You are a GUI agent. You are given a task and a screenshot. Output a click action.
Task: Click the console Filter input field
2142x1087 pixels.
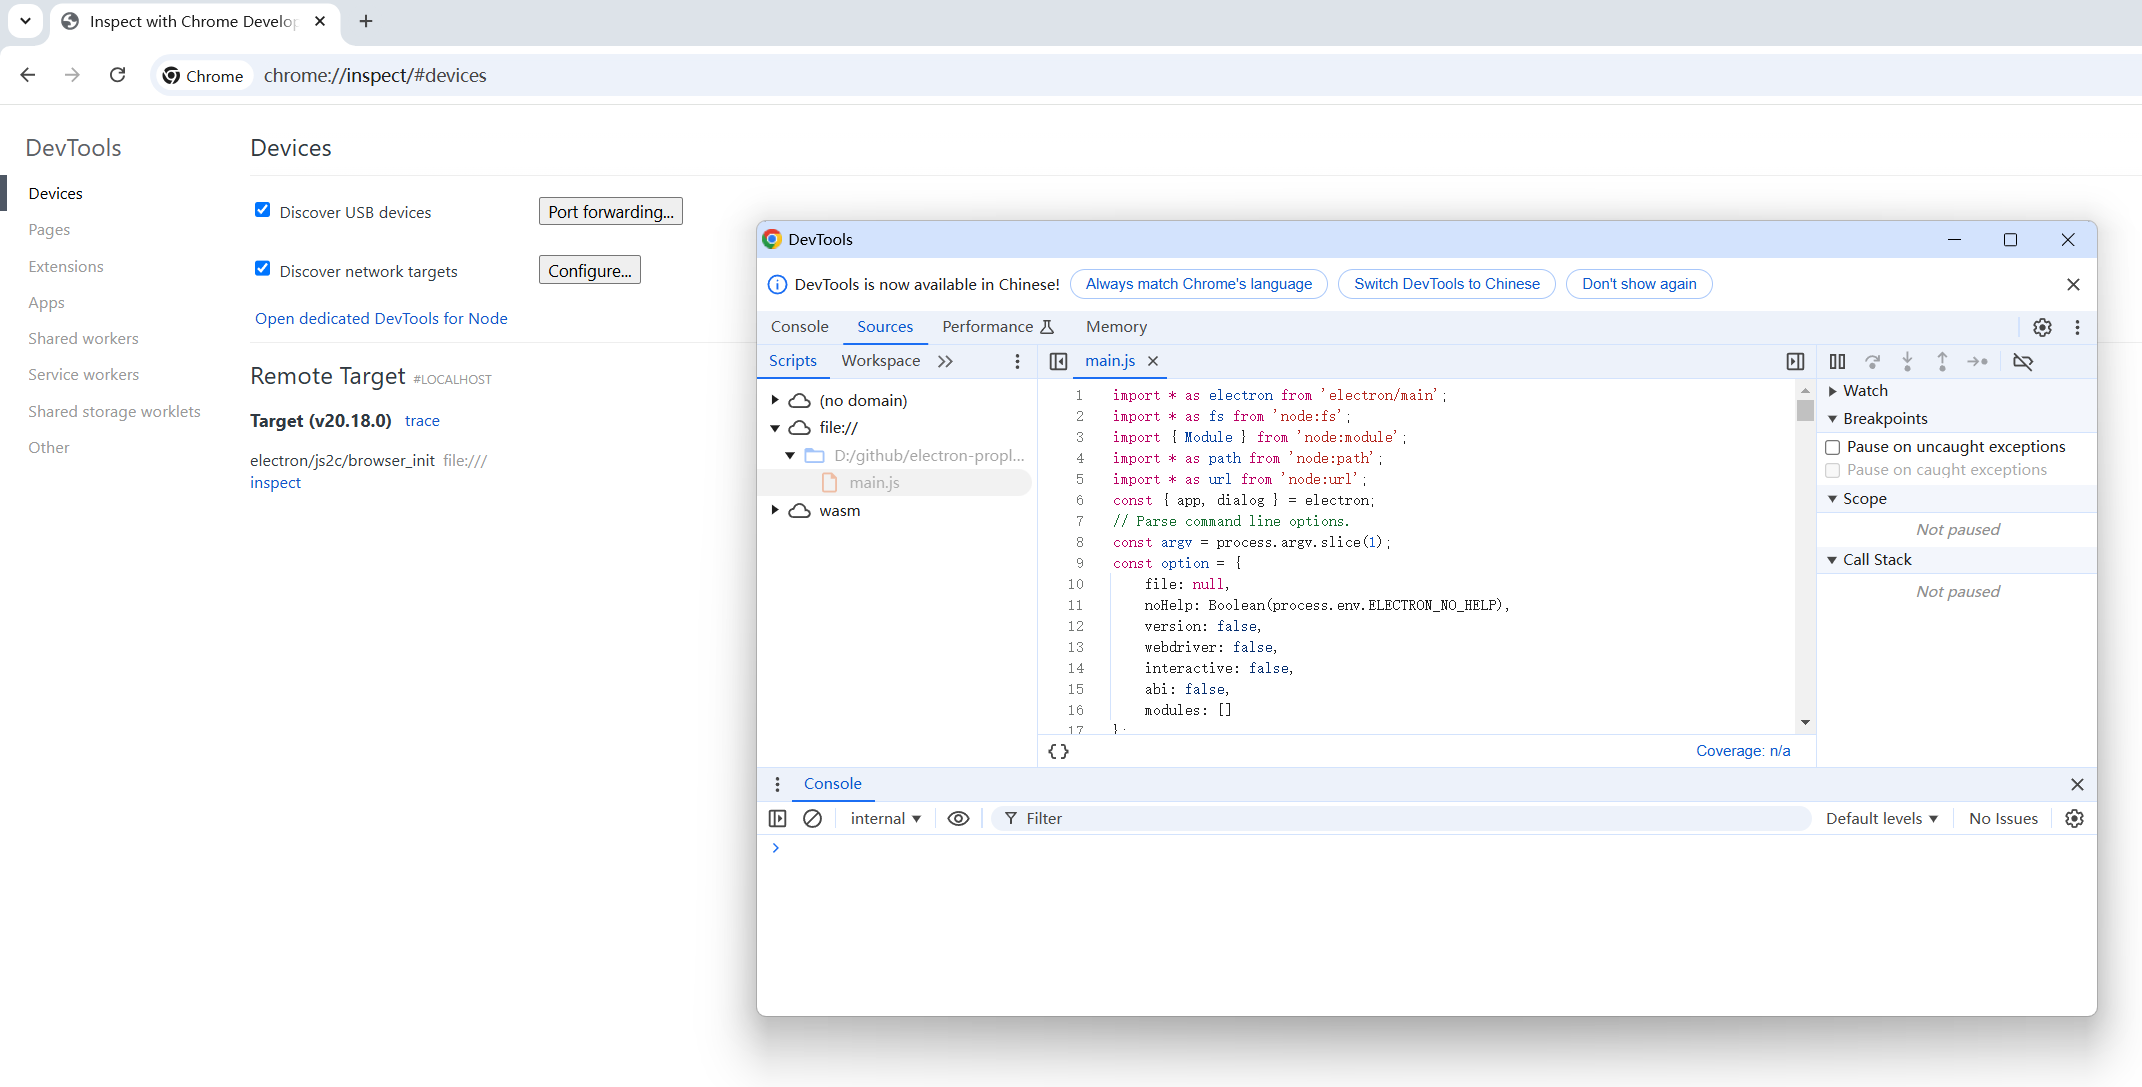tap(1400, 818)
